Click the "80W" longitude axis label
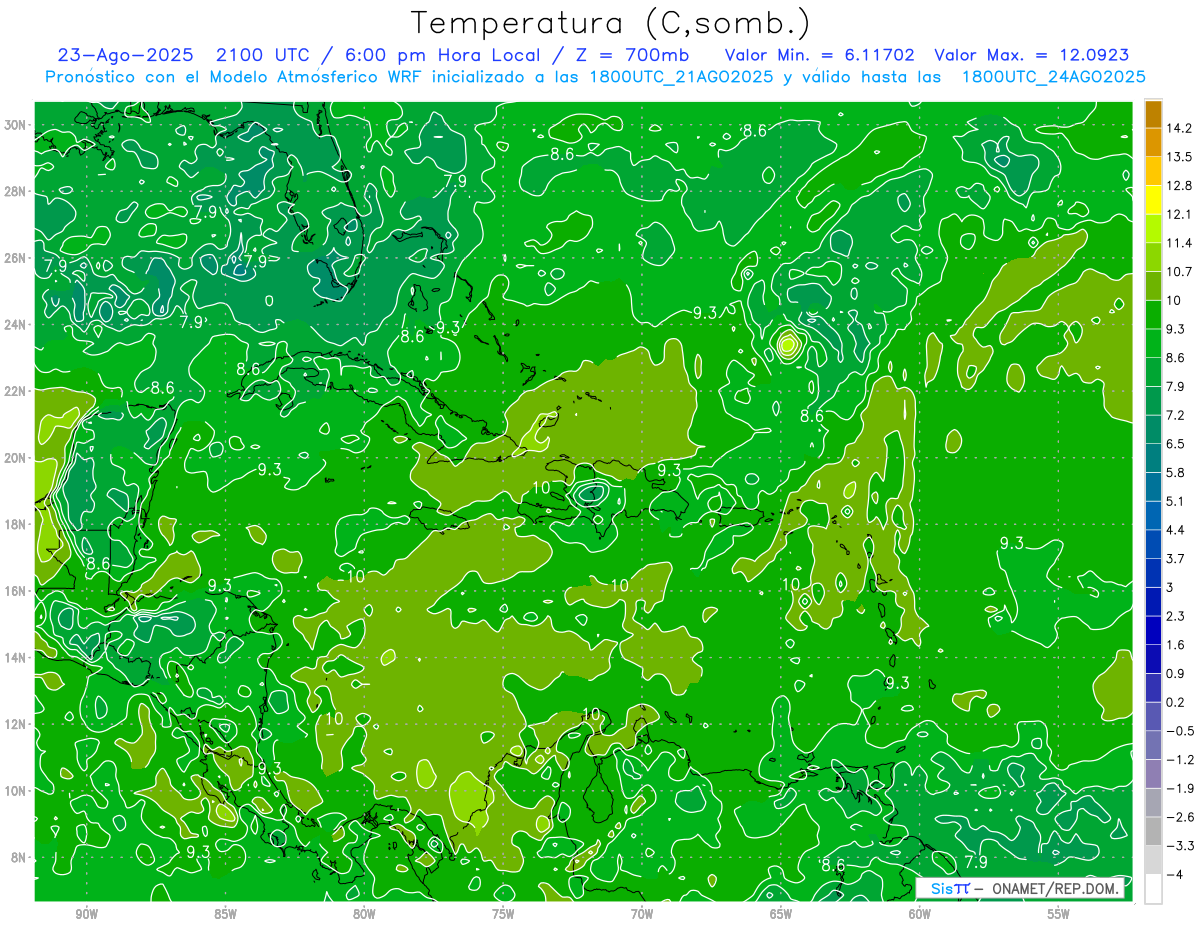Image resolution: width=1200 pixels, height=927 pixels. 364,914
